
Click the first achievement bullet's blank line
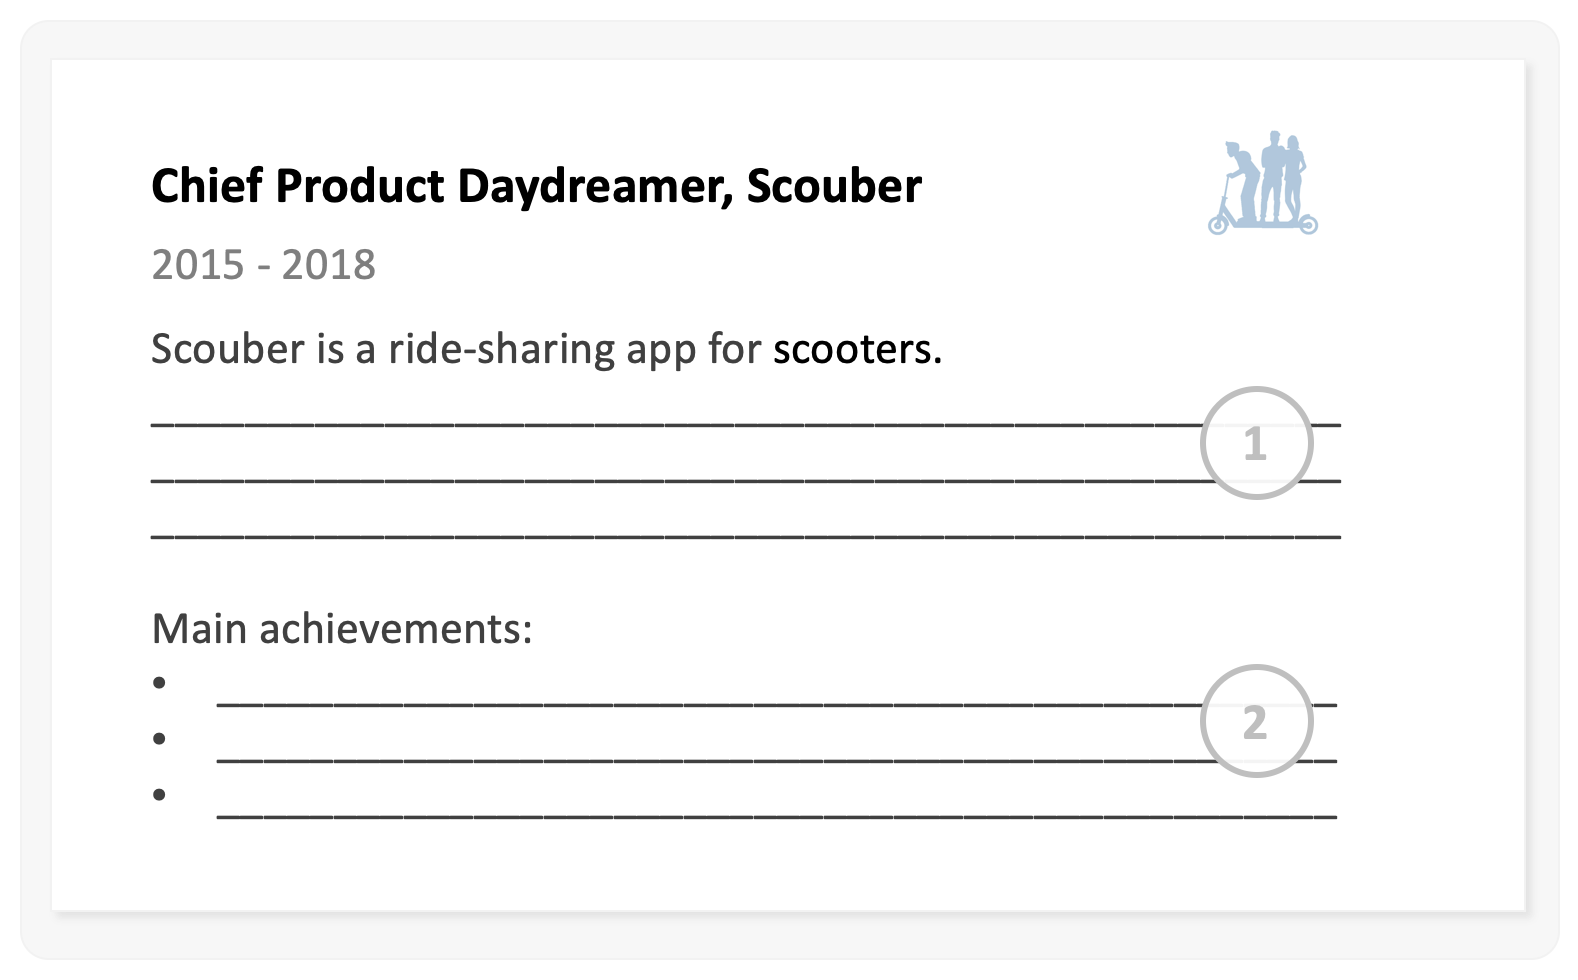[700, 702]
